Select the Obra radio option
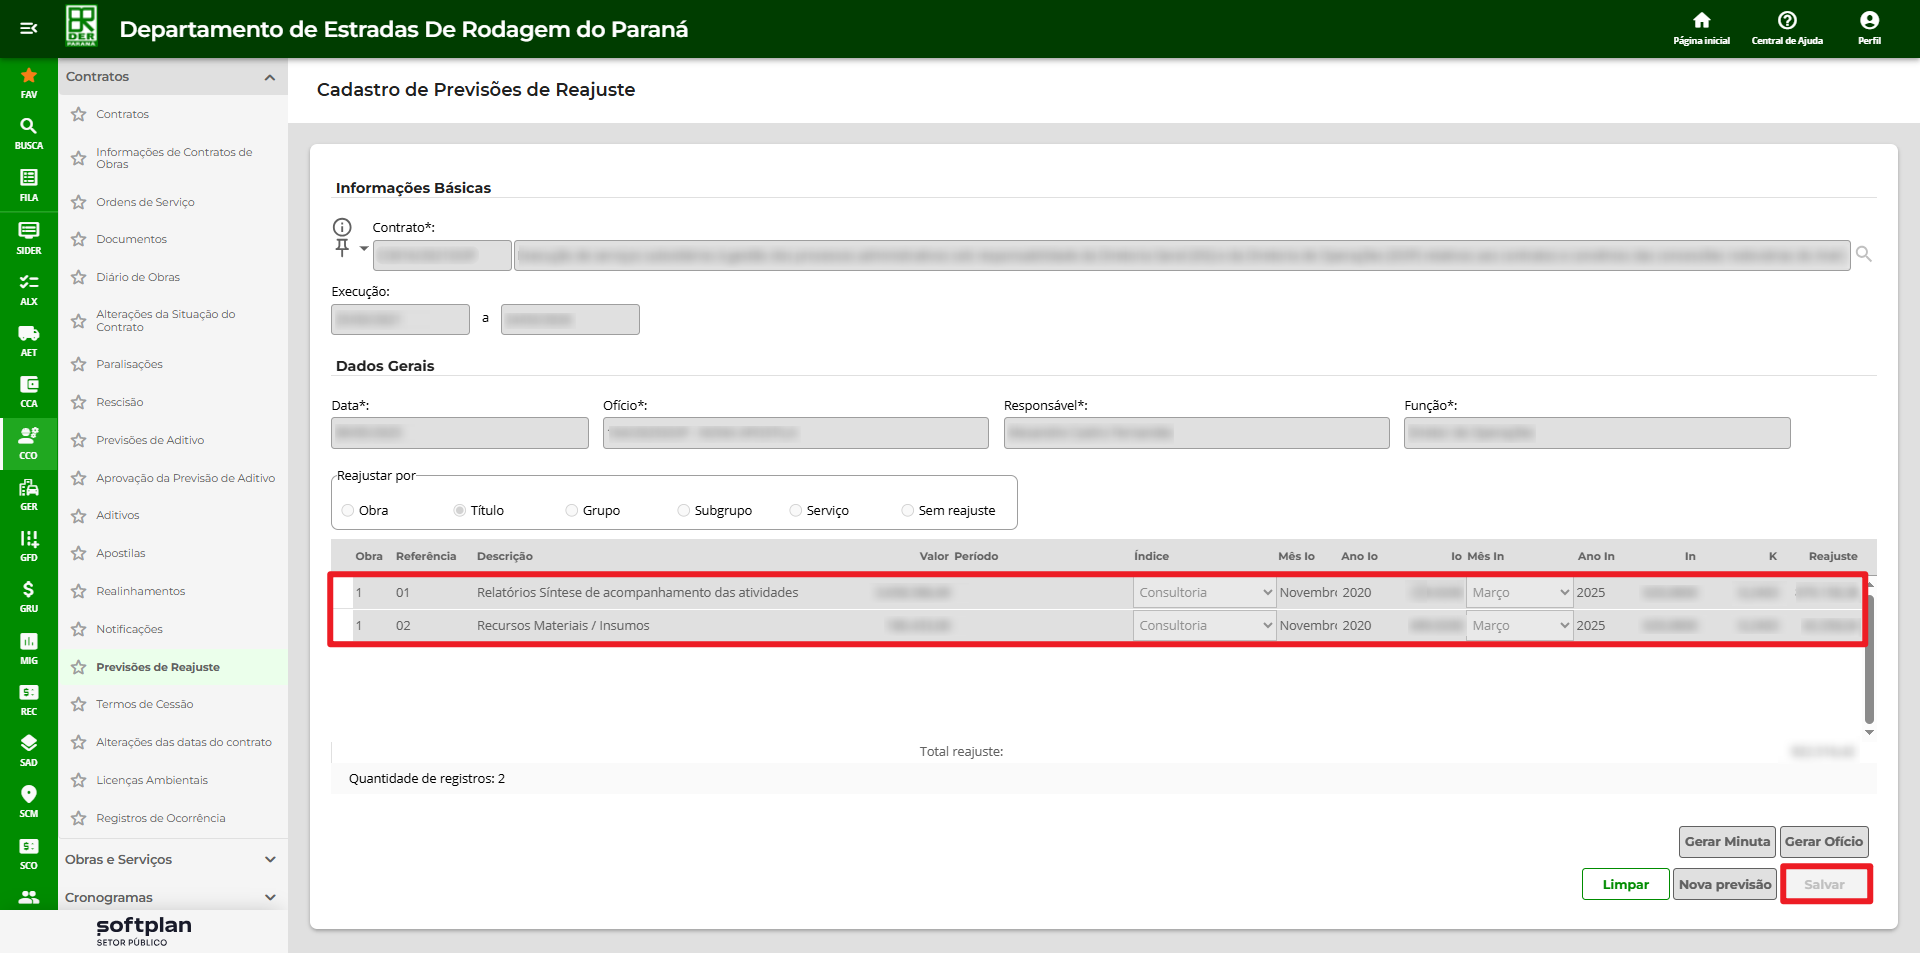The image size is (1920, 953). [x=348, y=510]
